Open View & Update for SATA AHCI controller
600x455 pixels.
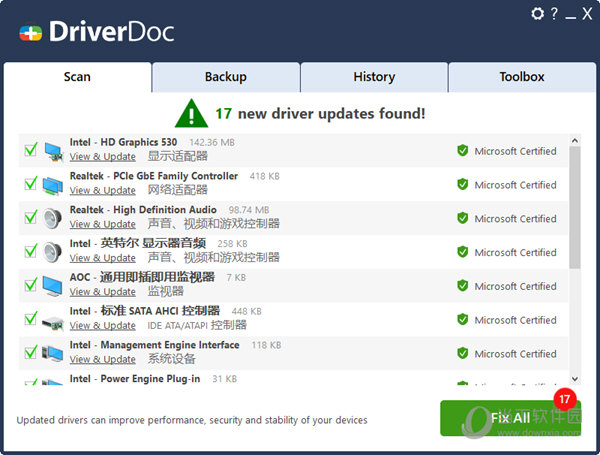tap(103, 326)
